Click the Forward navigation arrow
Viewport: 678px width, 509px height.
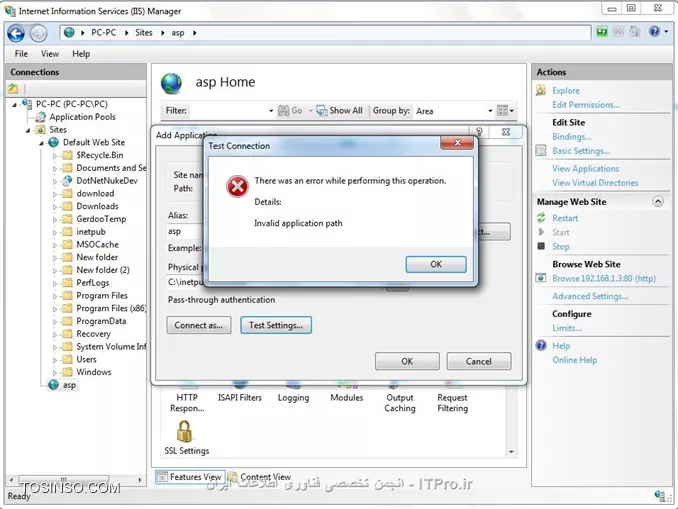tap(38, 33)
